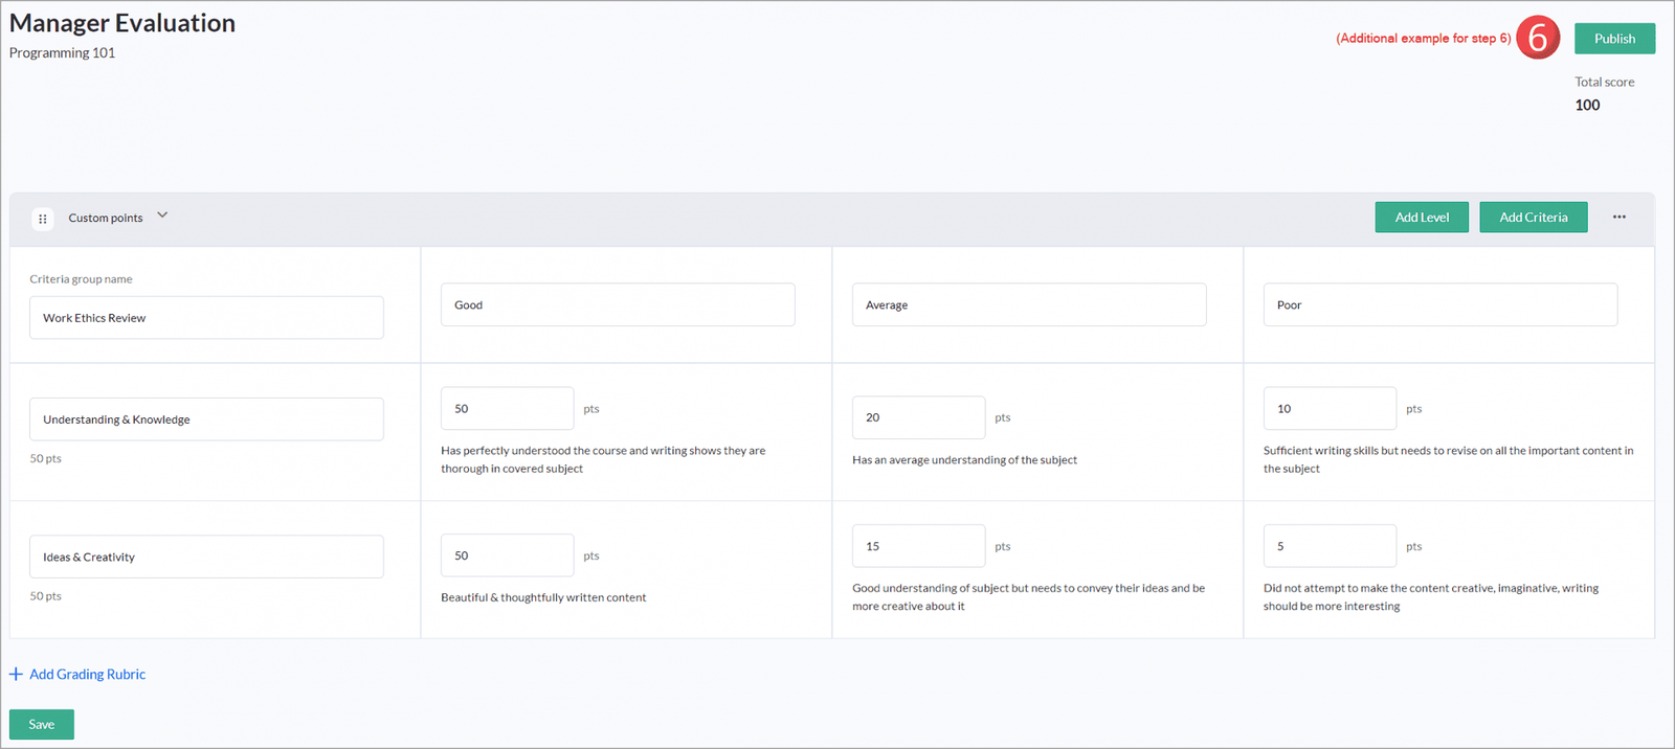Click the Publish button

pyautogui.click(x=1614, y=38)
